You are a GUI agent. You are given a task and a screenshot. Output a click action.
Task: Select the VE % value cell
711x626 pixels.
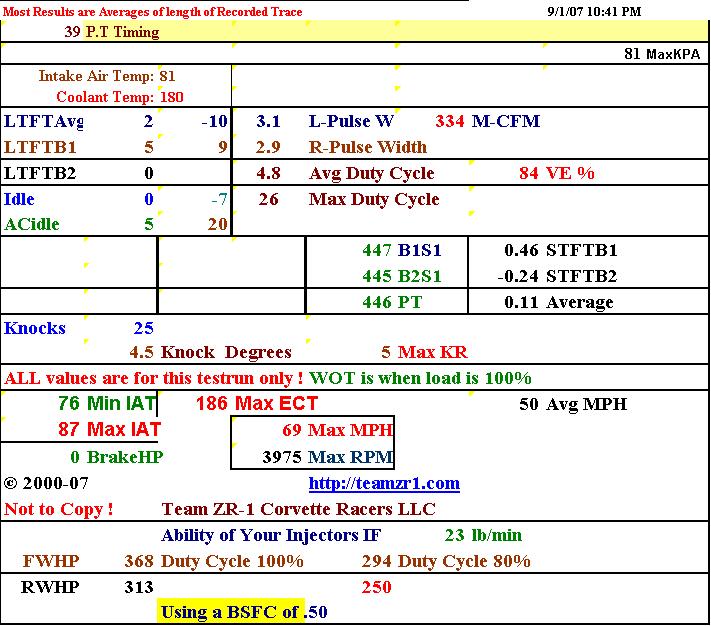[x=556, y=173]
